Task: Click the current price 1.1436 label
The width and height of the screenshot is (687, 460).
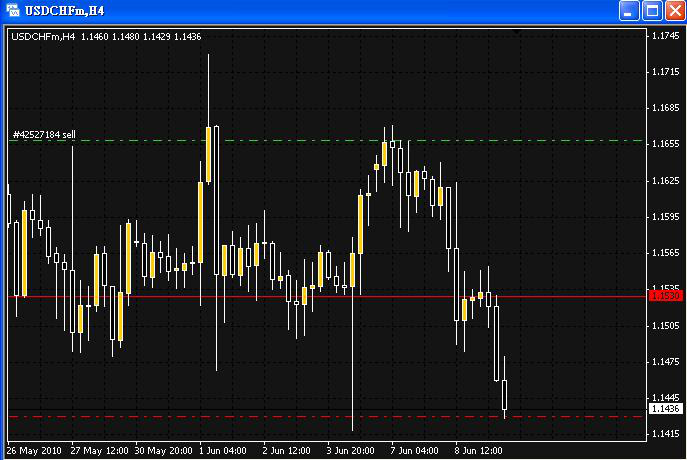Action: (666, 409)
